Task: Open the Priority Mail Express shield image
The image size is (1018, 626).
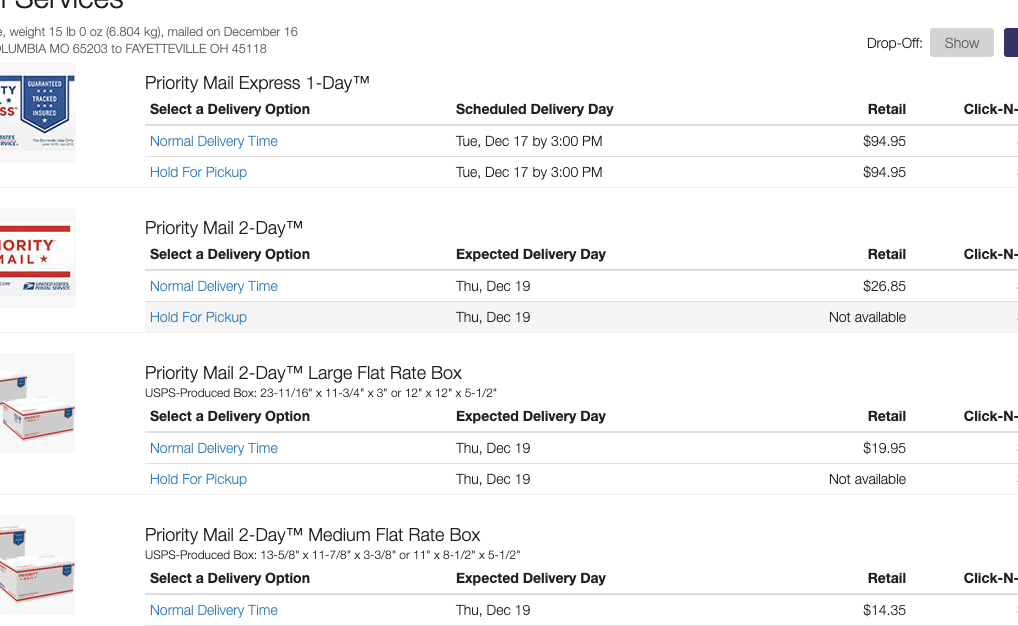Action: [x=38, y=113]
